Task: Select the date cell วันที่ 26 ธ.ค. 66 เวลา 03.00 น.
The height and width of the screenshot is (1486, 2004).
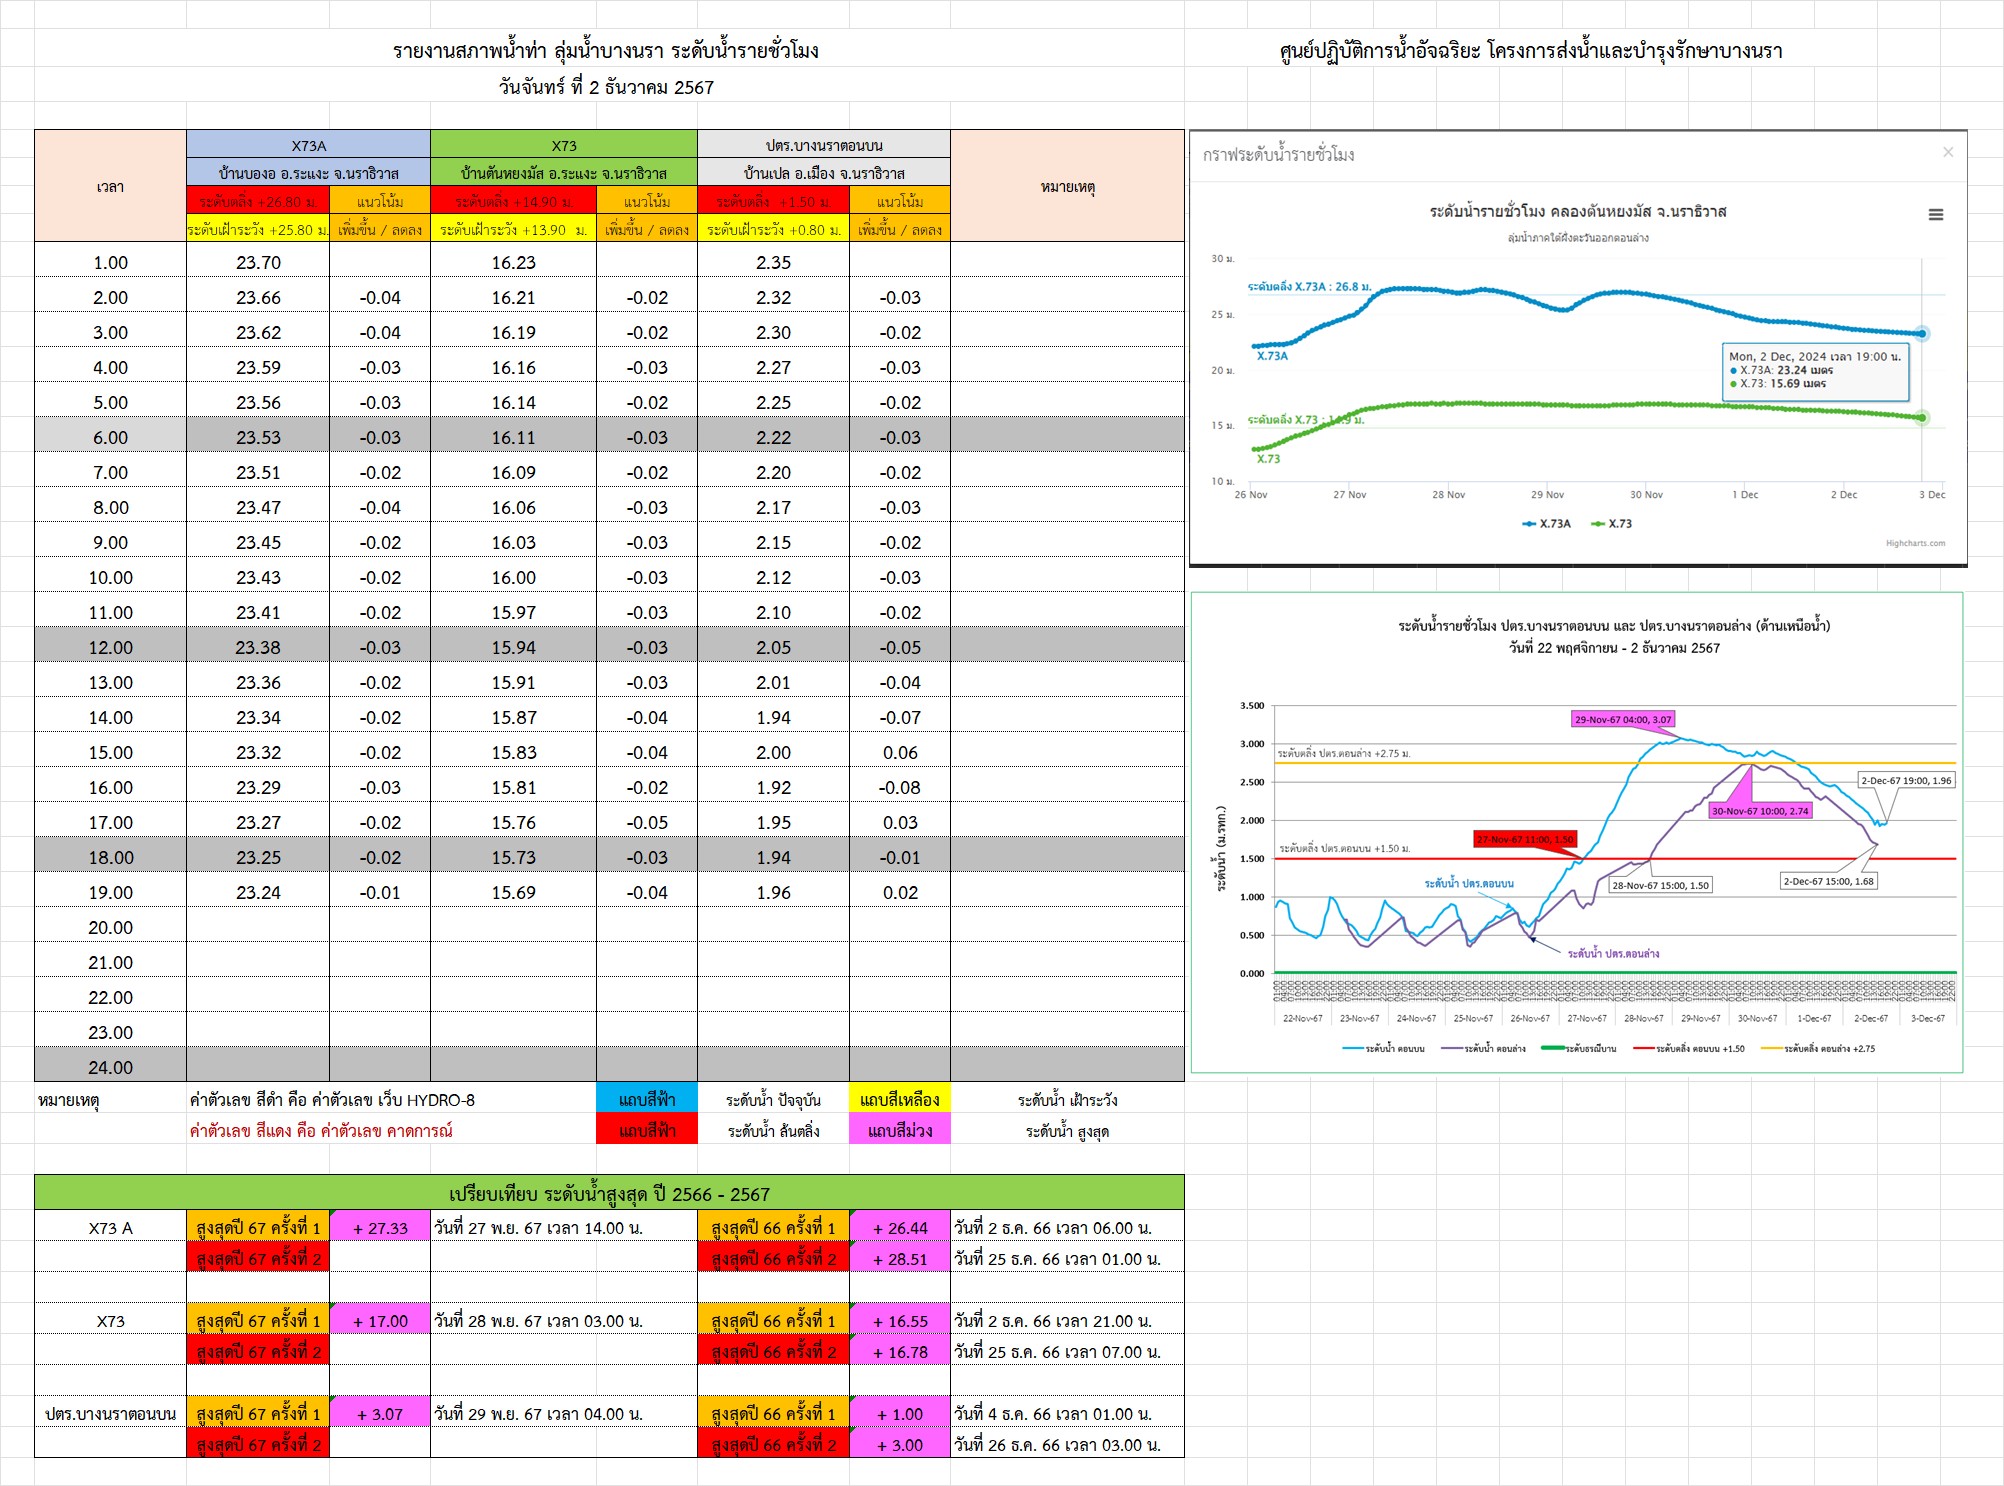Action: [x=1067, y=1444]
